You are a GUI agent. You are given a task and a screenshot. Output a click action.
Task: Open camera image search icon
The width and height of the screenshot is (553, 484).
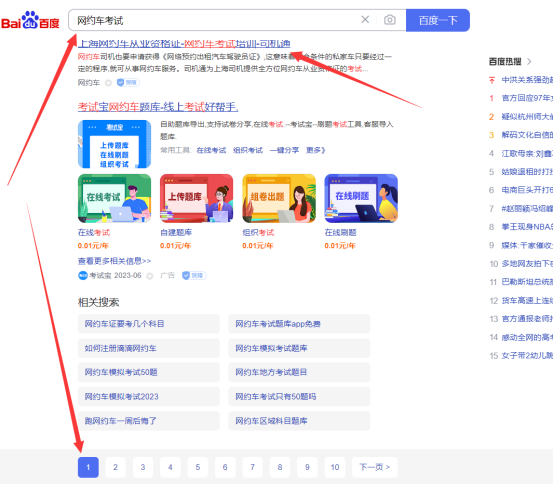point(390,20)
